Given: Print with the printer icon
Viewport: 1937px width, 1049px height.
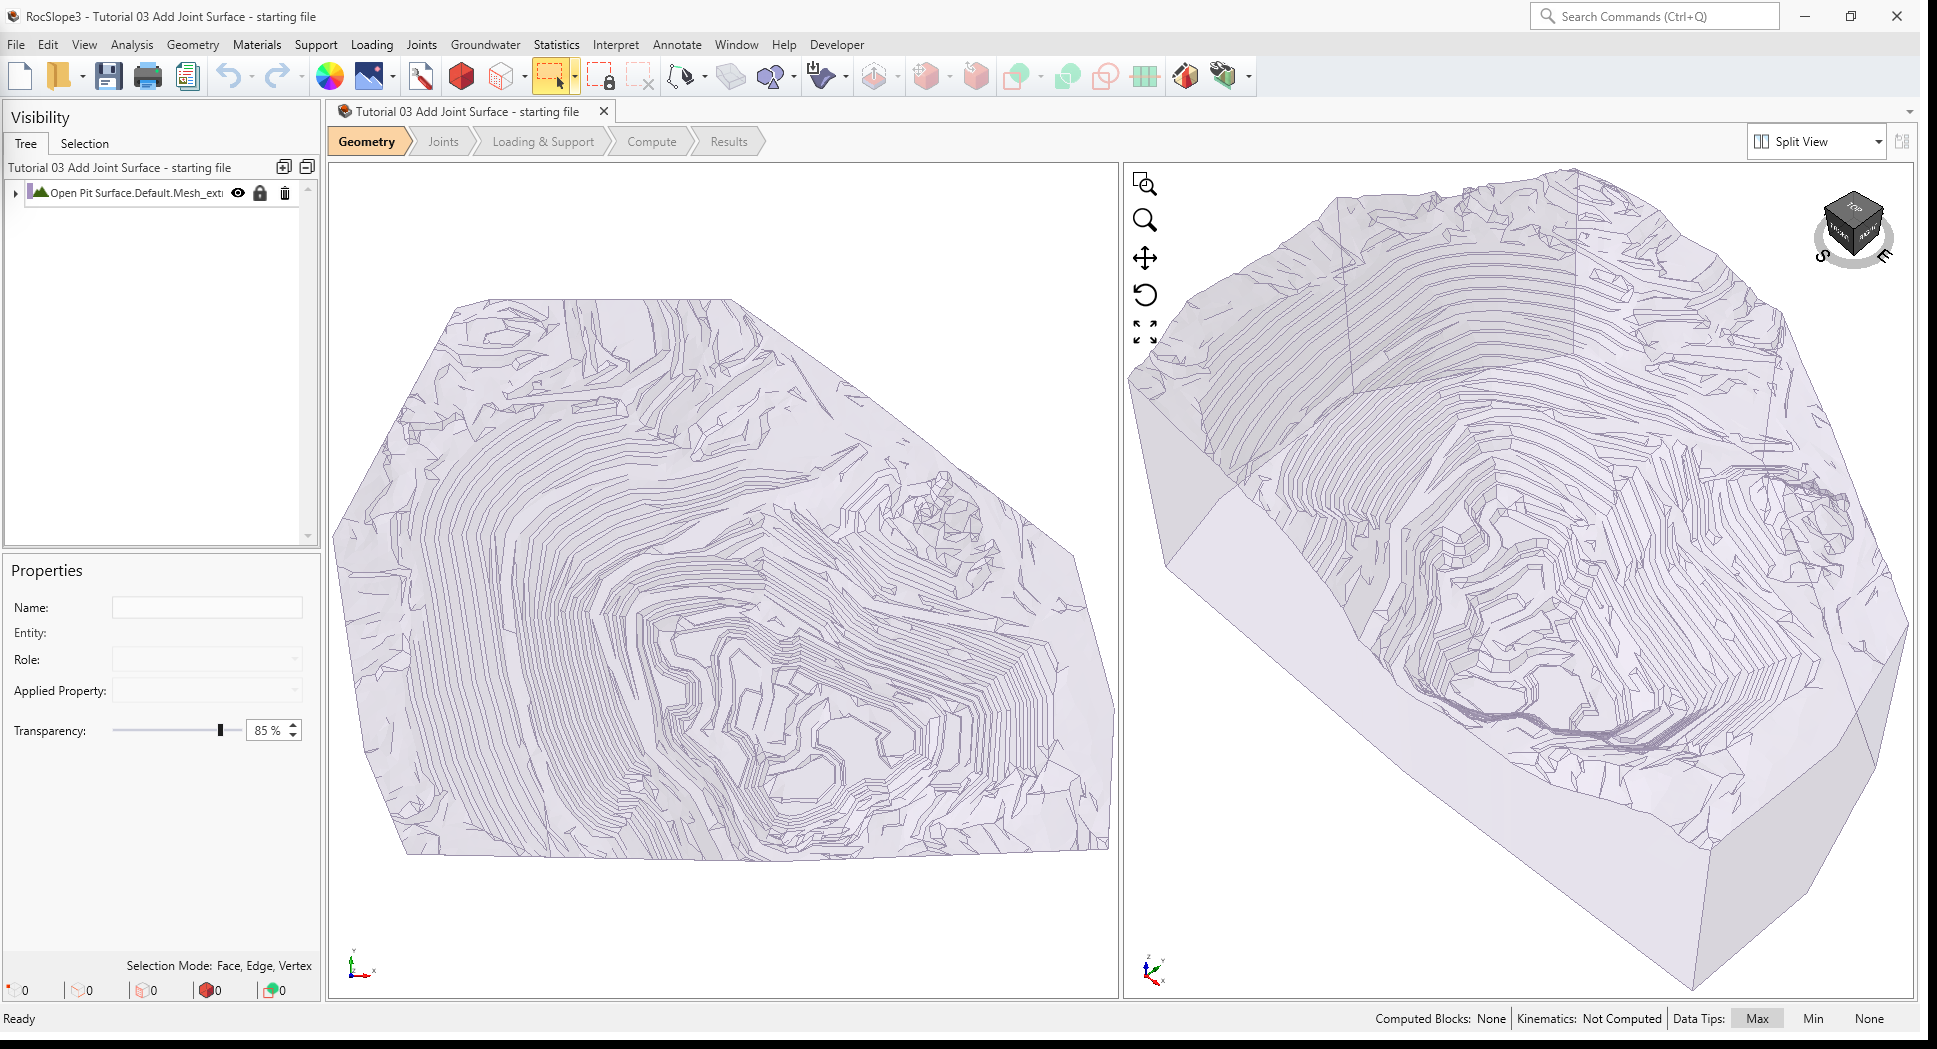Looking at the screenshot, I should (x=148, y=76).
